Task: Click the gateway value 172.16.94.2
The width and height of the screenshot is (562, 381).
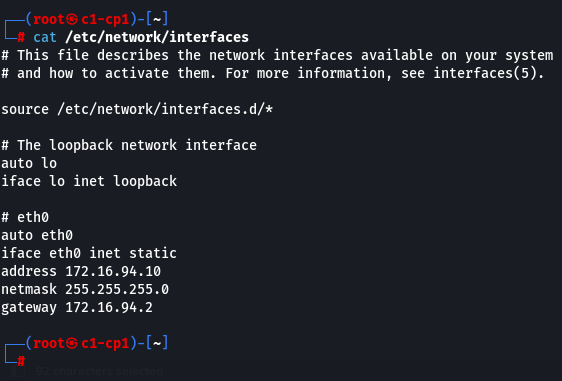Action: pos(109,308)
